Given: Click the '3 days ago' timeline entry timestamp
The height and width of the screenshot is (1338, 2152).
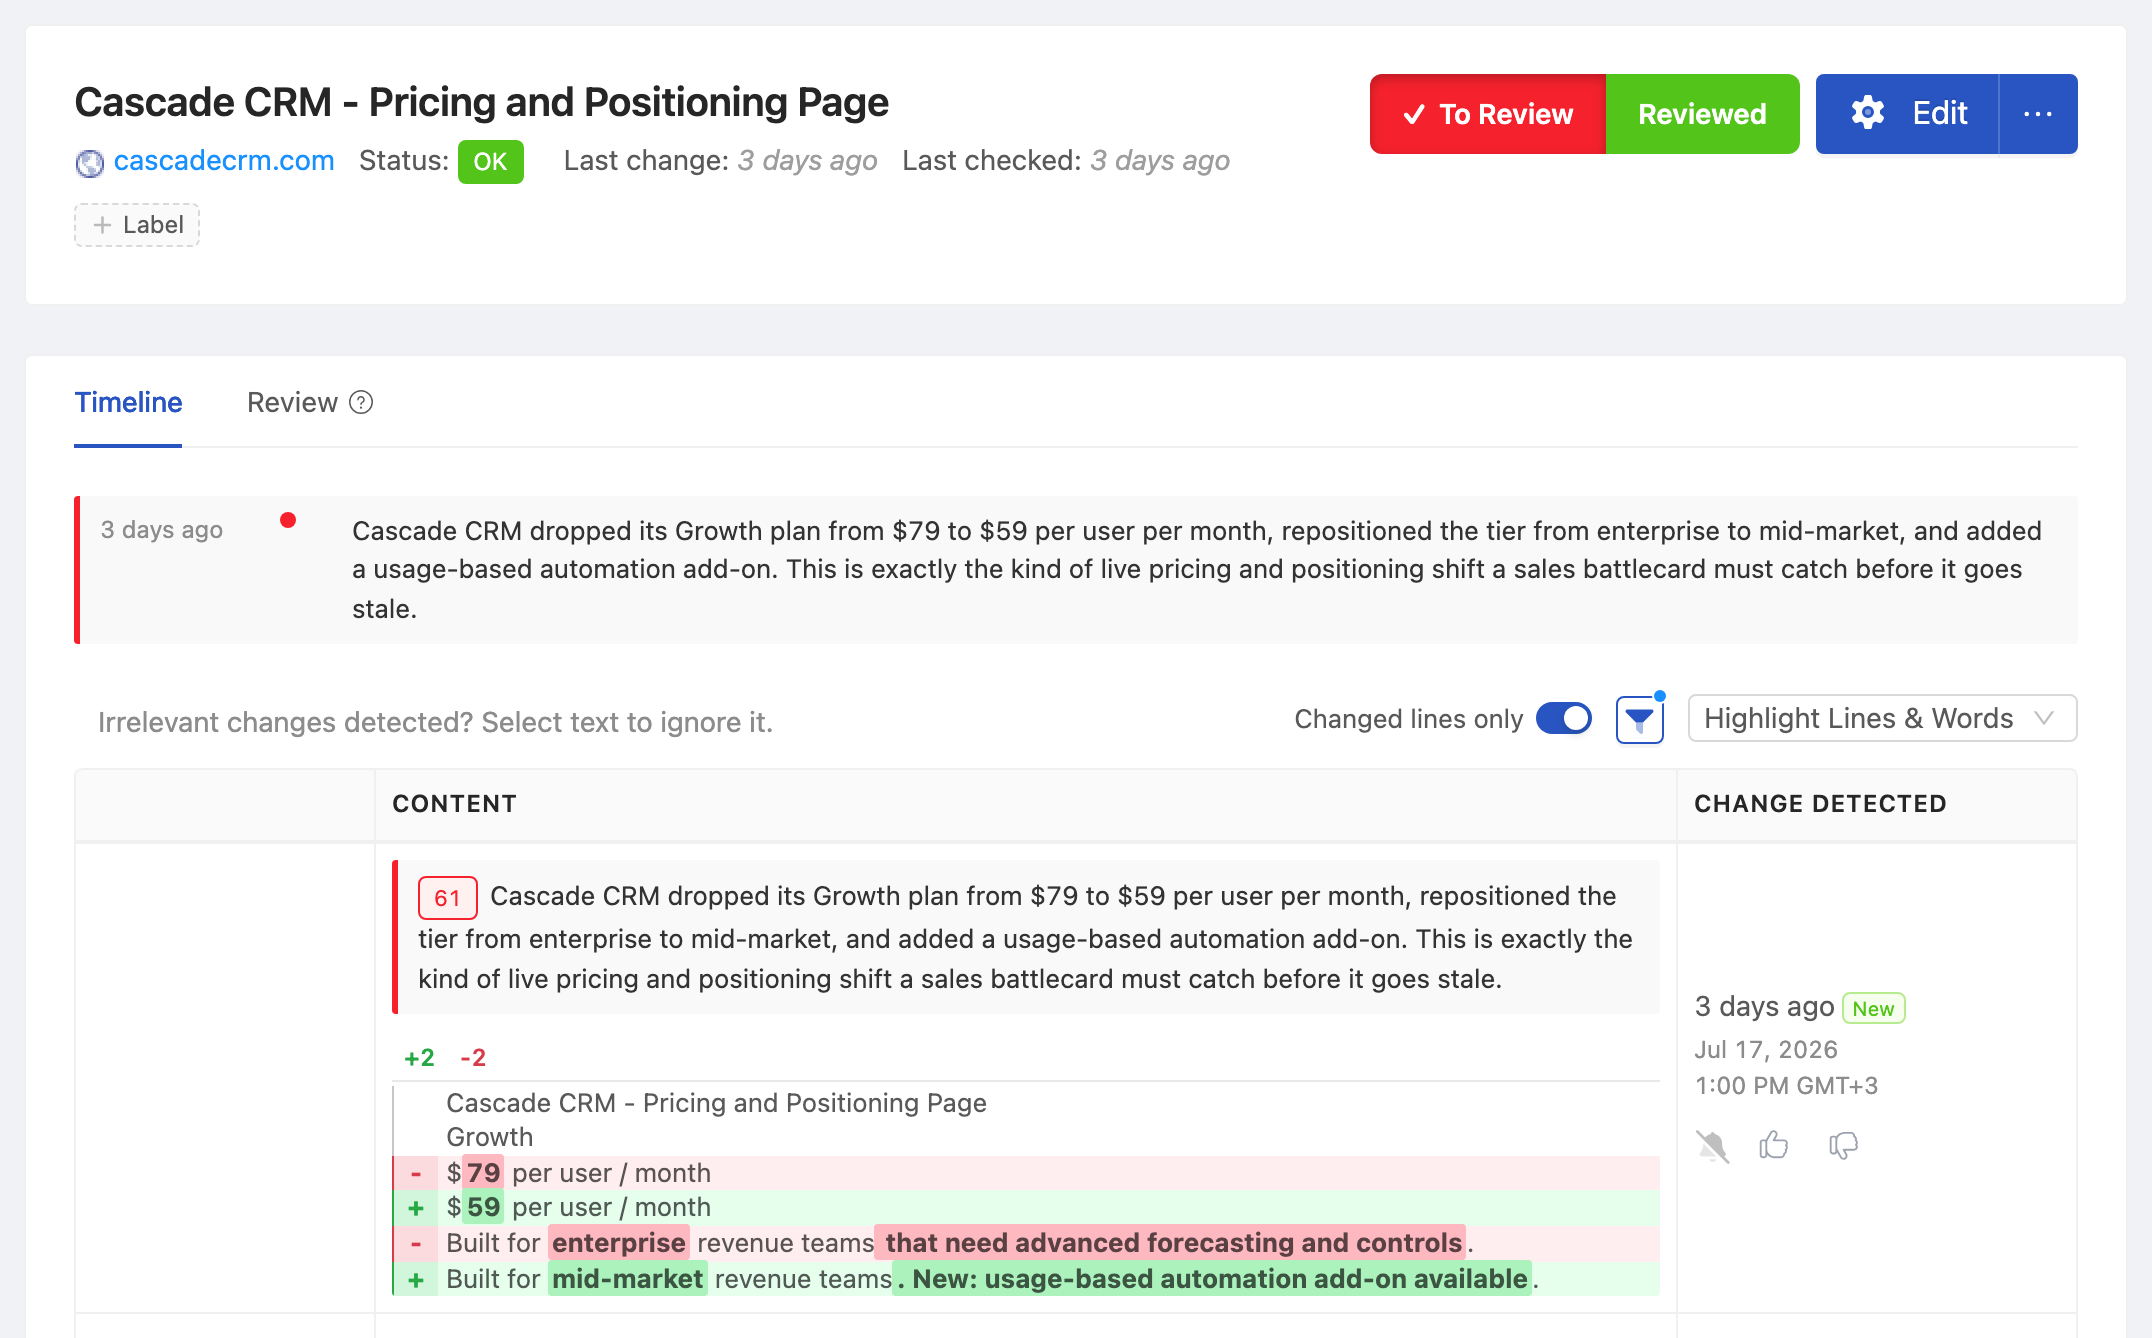Looking at the screenshot, I should [x=162, y=530].
